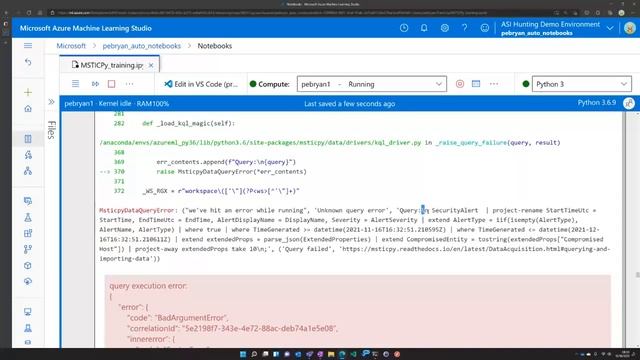Click the red compute stop icon
The height and width of the screenshot is (360, 640).
460,84
